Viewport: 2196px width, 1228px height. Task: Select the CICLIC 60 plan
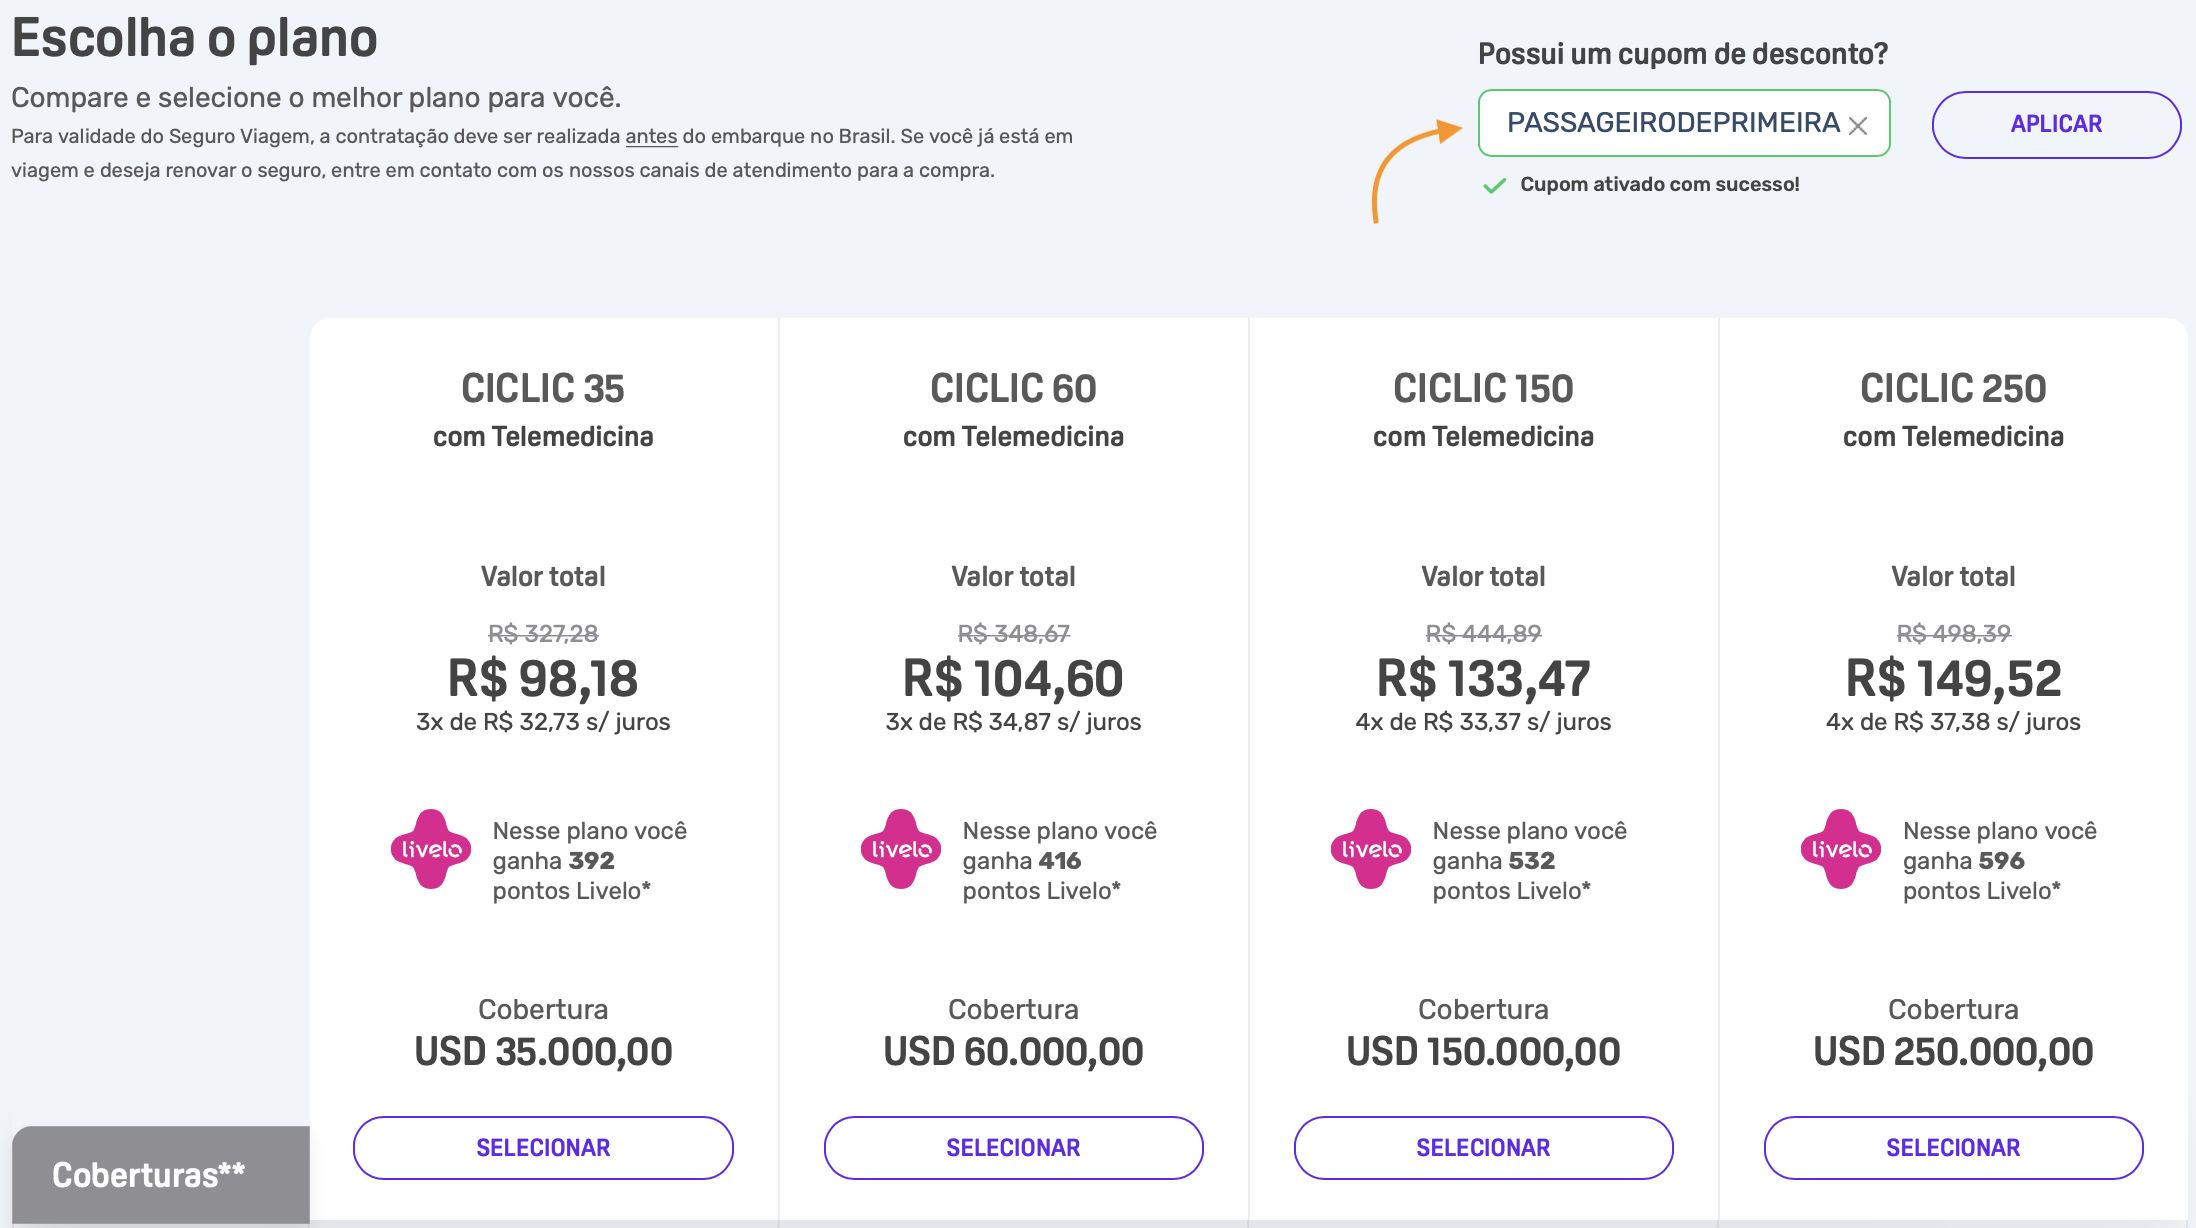[x=1013, y=1148]
